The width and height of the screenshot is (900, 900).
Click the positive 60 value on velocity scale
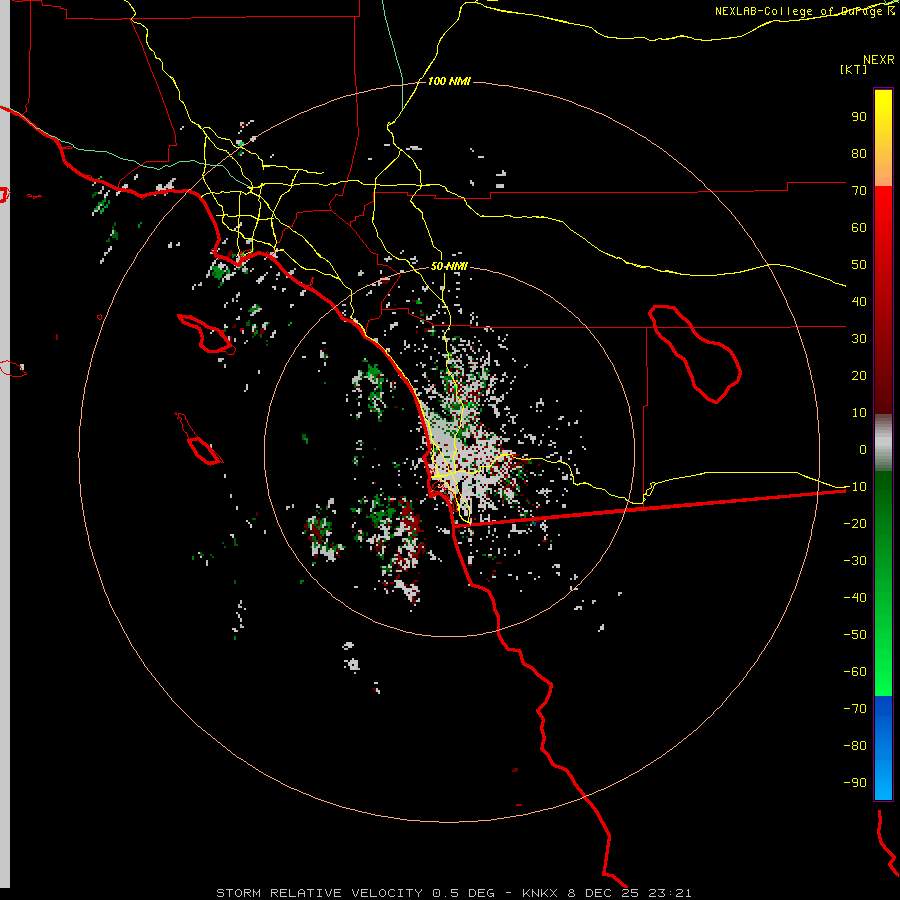(859, 228)
